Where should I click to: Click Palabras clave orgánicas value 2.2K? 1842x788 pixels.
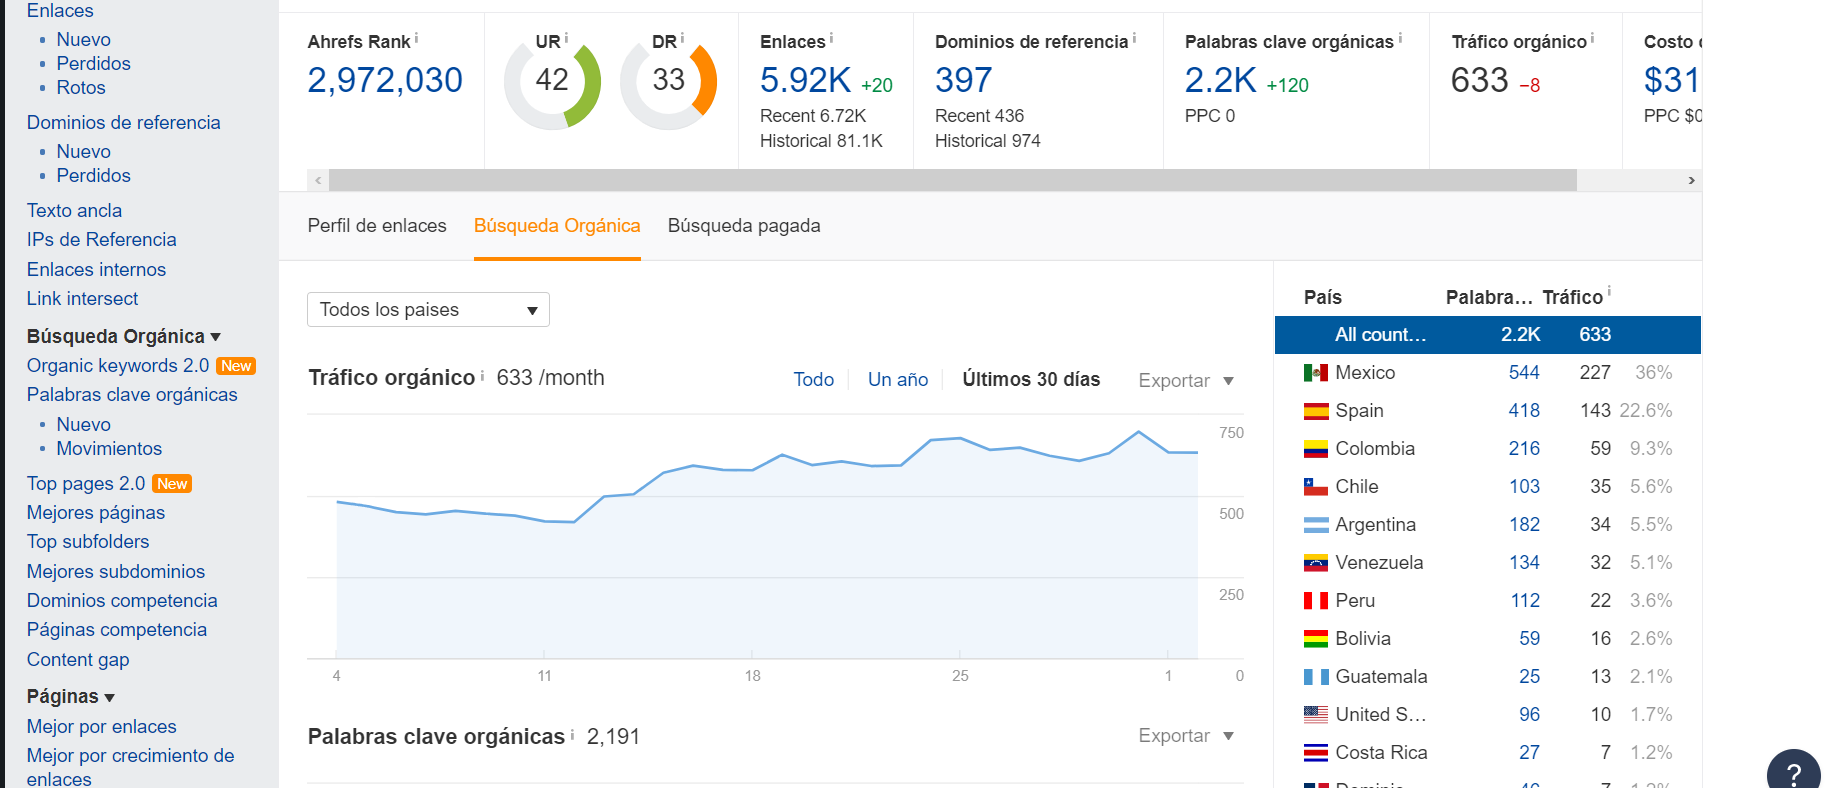tap(1221, 80)
